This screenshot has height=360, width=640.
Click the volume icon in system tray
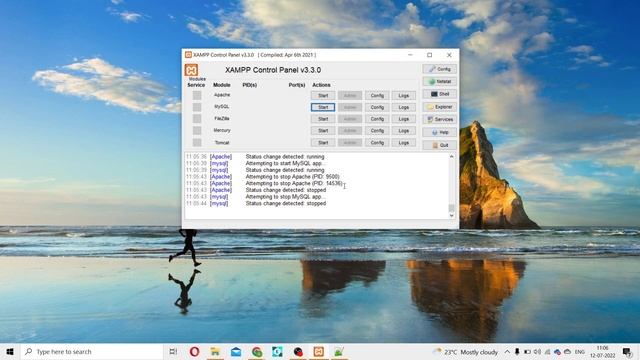pos(537,352)
